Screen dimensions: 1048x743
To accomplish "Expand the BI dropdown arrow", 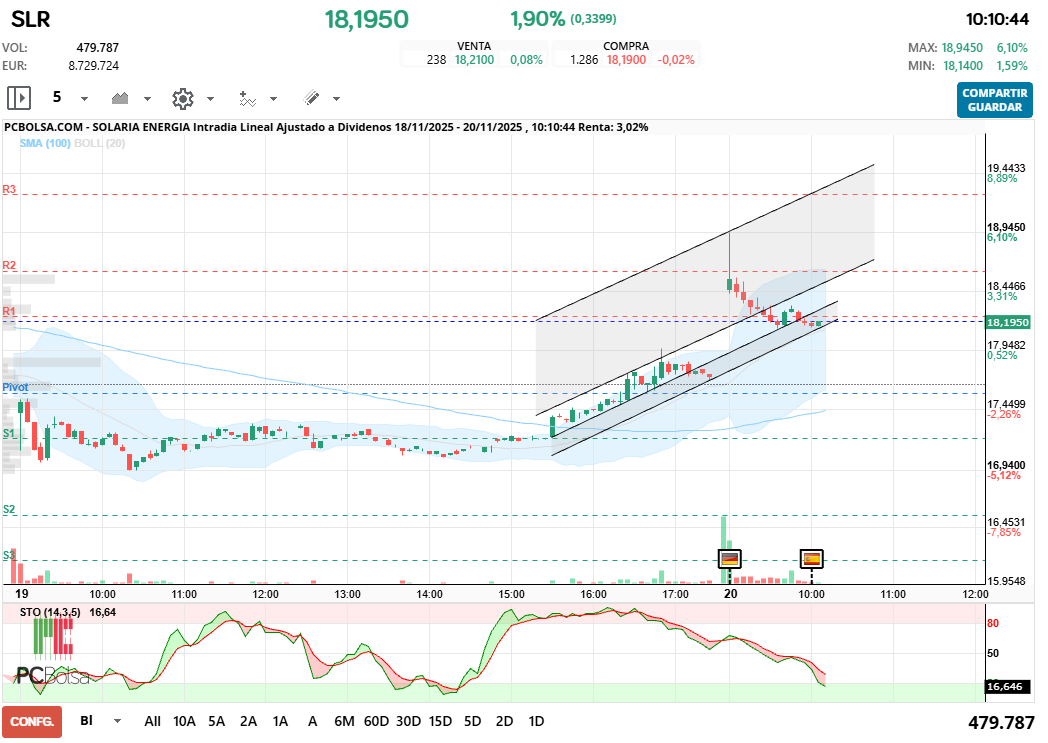I will [x=118, y=721].
